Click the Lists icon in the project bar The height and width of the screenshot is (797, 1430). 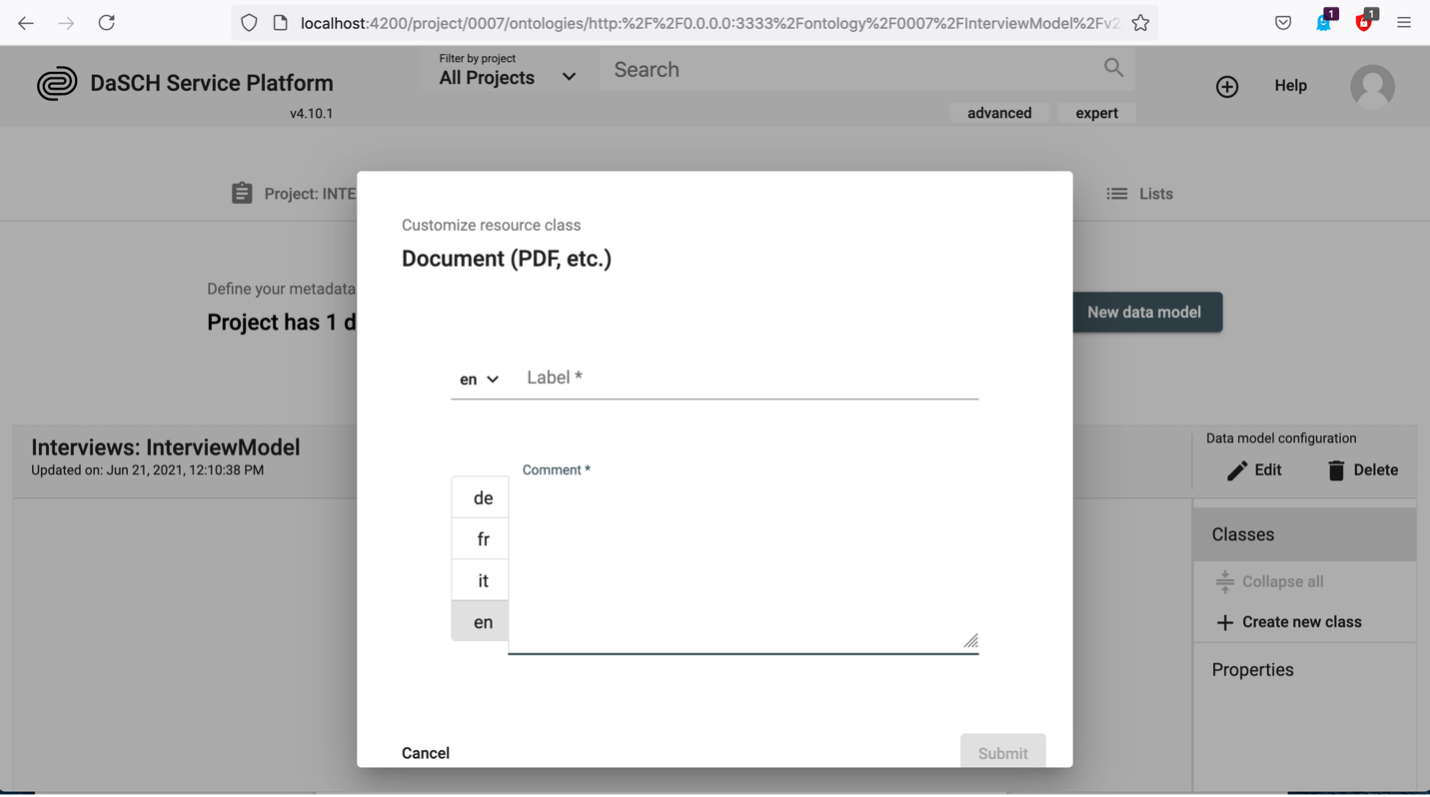(x=1116, y=193)
